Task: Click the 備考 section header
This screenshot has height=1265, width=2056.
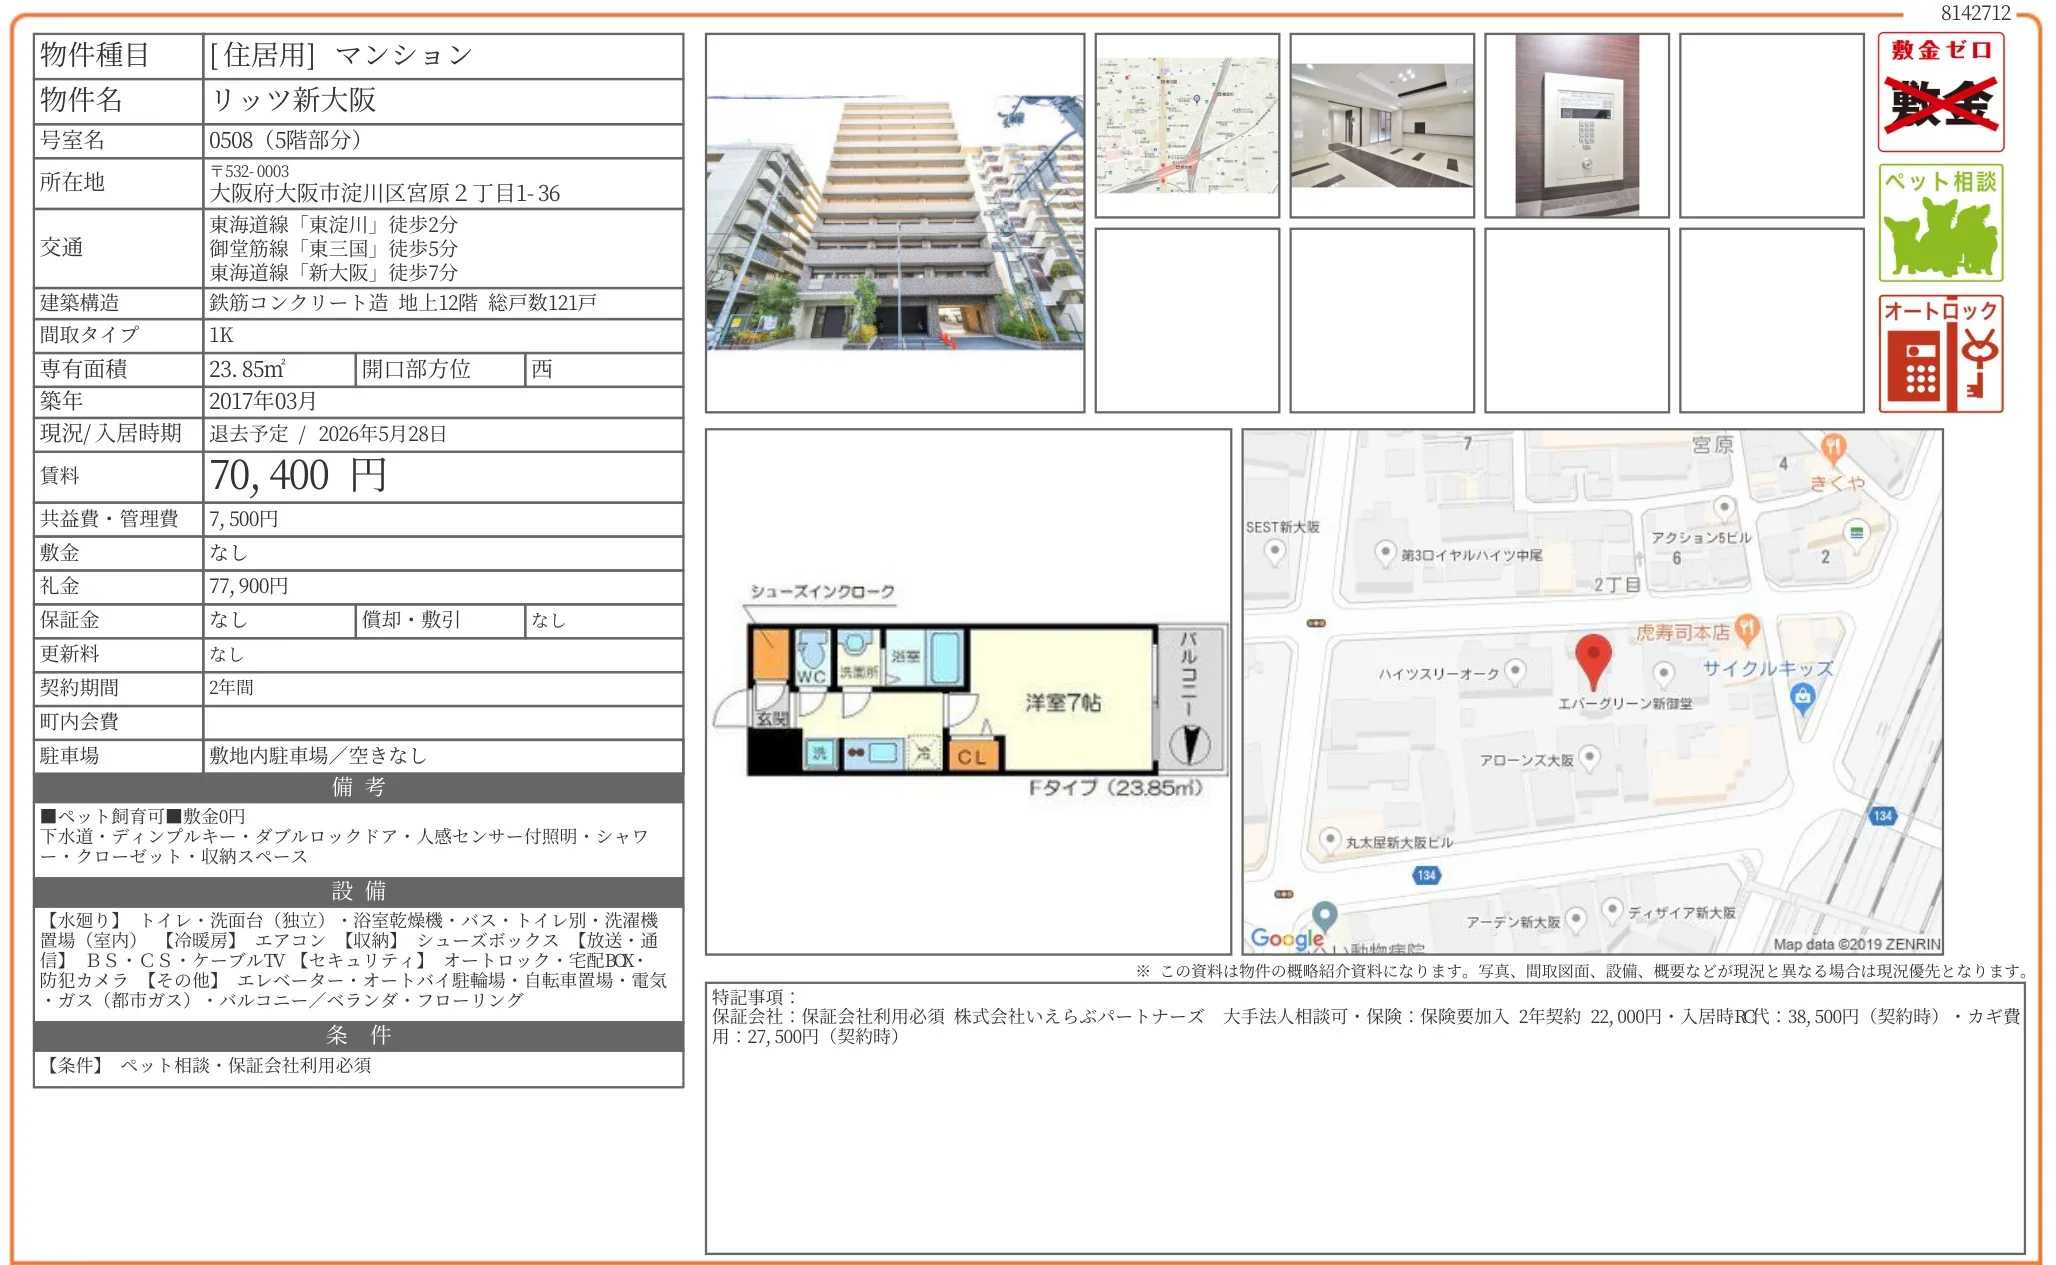Action: 358,787
